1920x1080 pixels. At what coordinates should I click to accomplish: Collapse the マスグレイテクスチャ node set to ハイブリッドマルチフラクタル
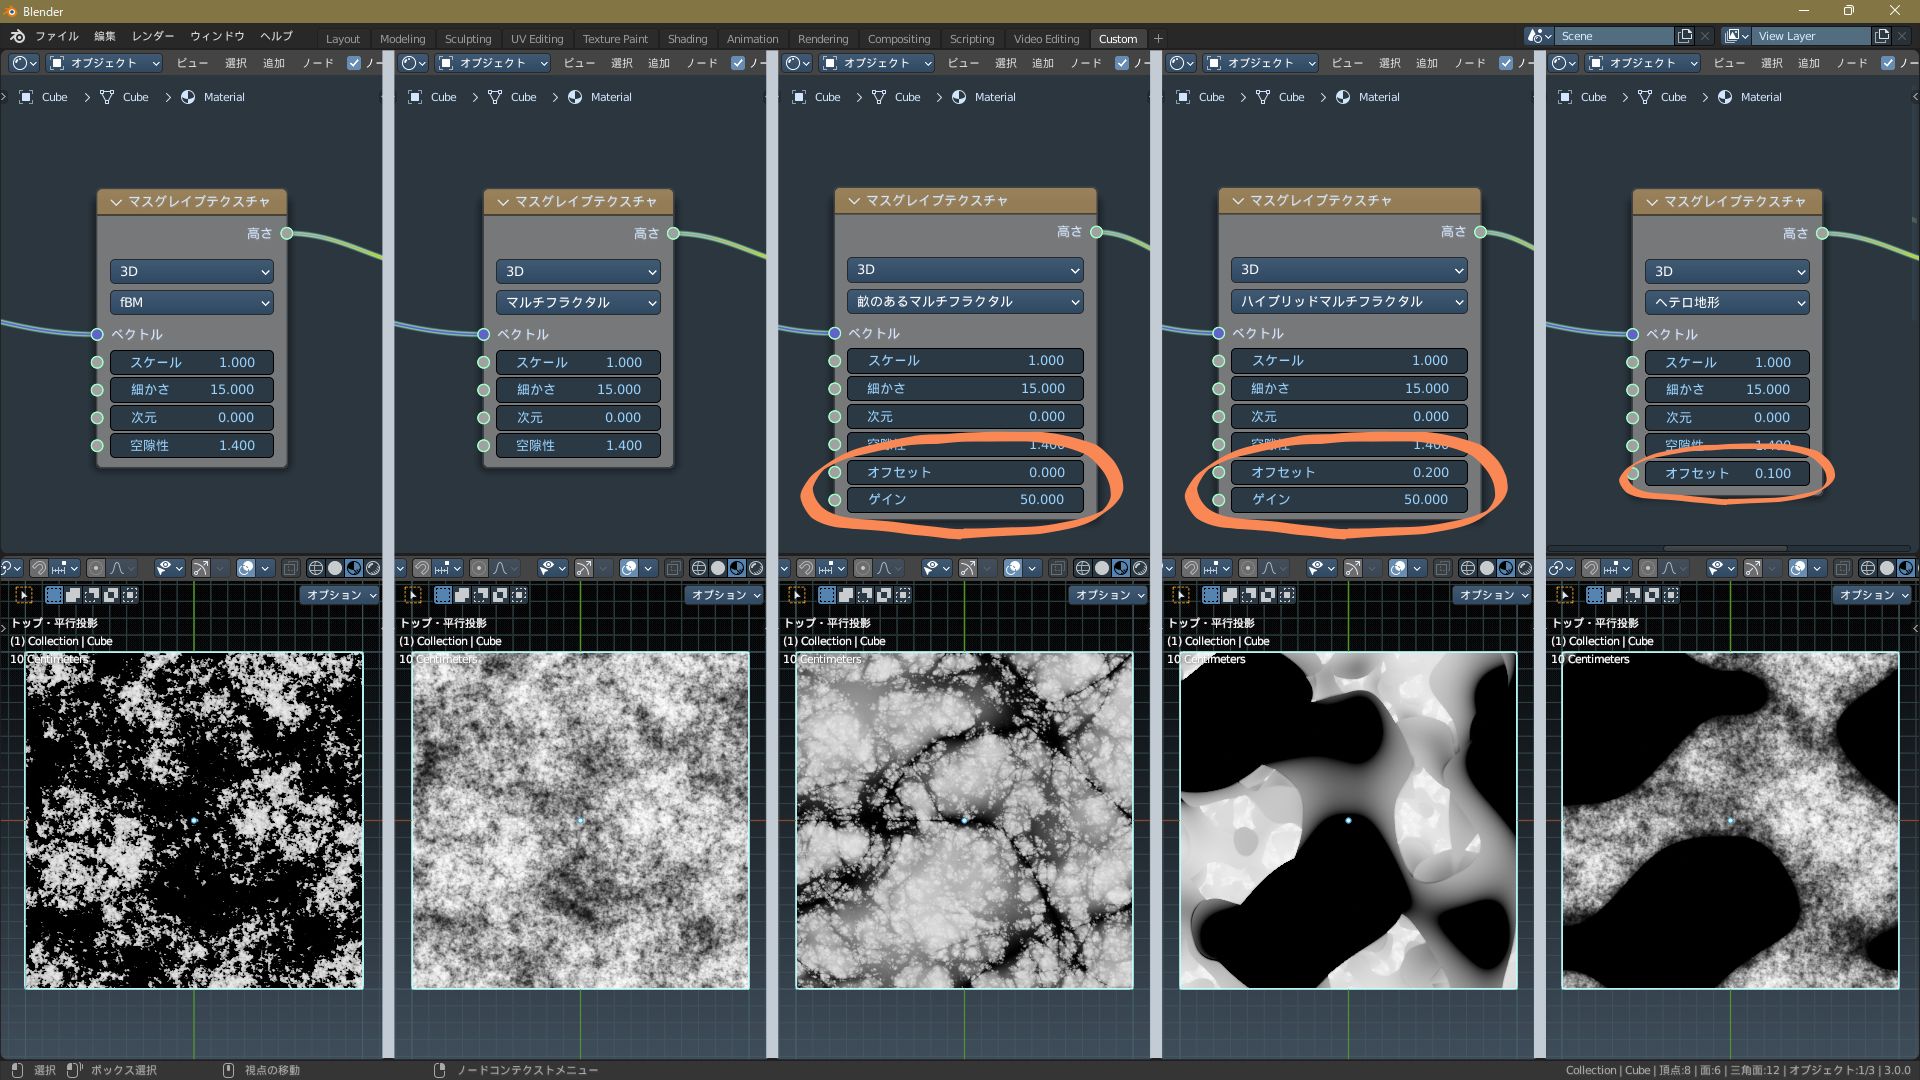pos(1238,201)
